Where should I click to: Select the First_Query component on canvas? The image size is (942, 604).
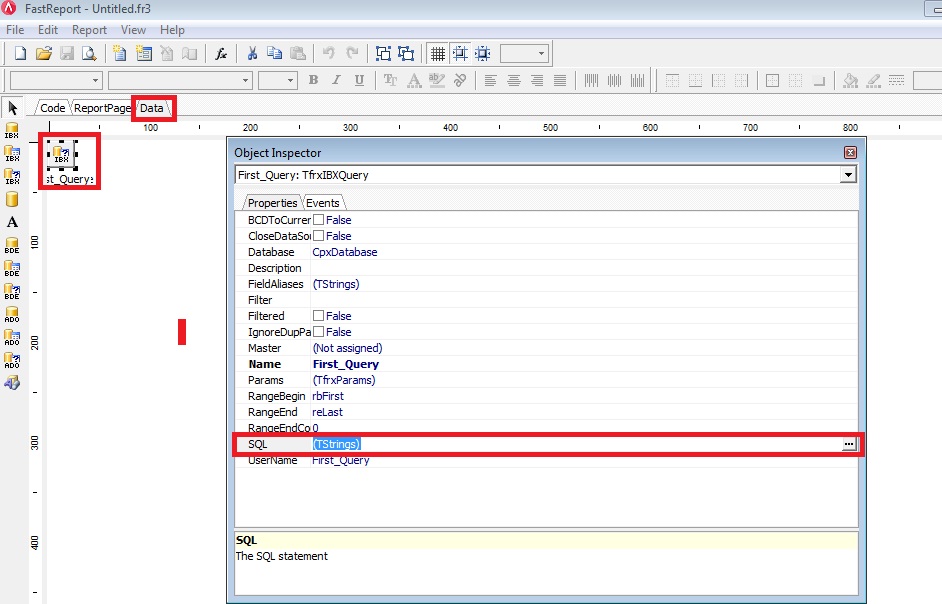[x=62, y=155]
